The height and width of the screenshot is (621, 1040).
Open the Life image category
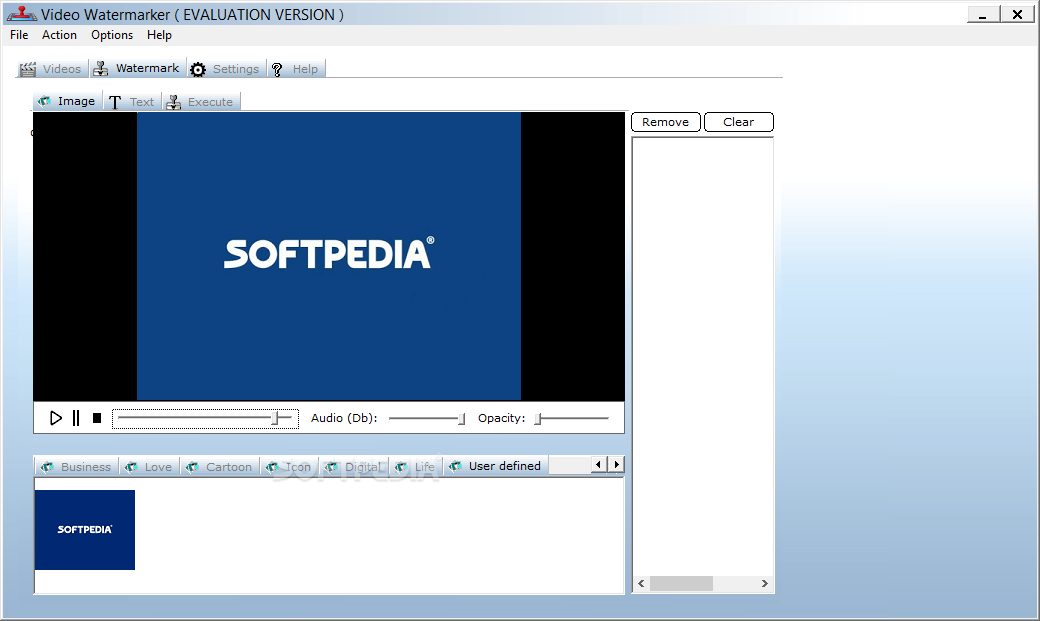click(415, 467)
